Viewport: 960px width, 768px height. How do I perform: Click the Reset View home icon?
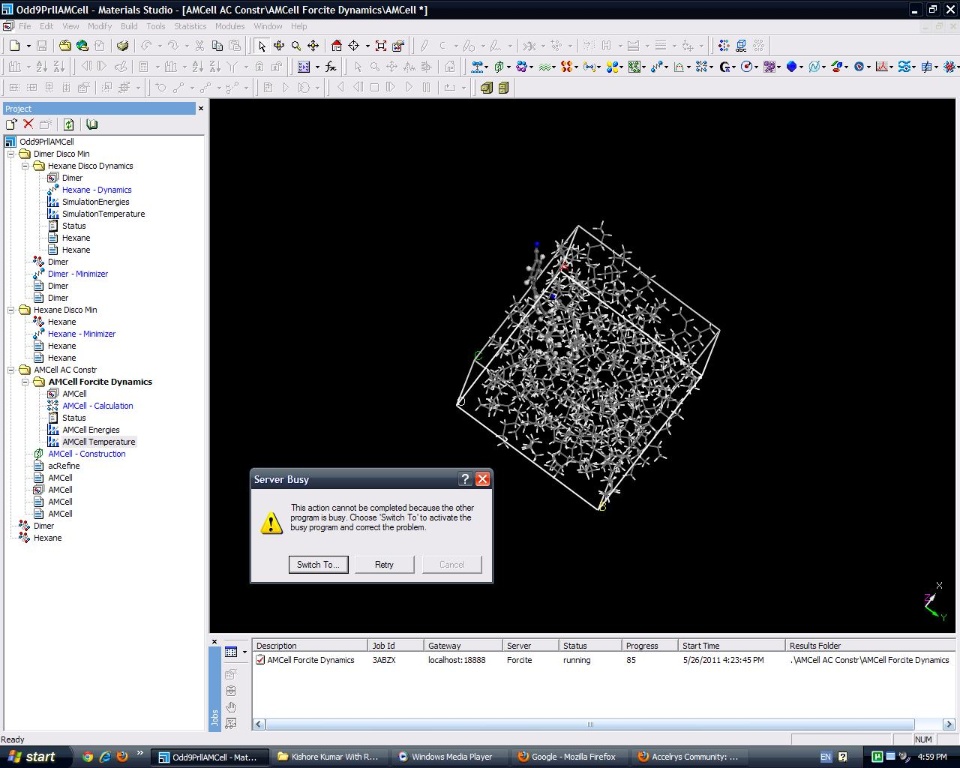tap(336, 46)
